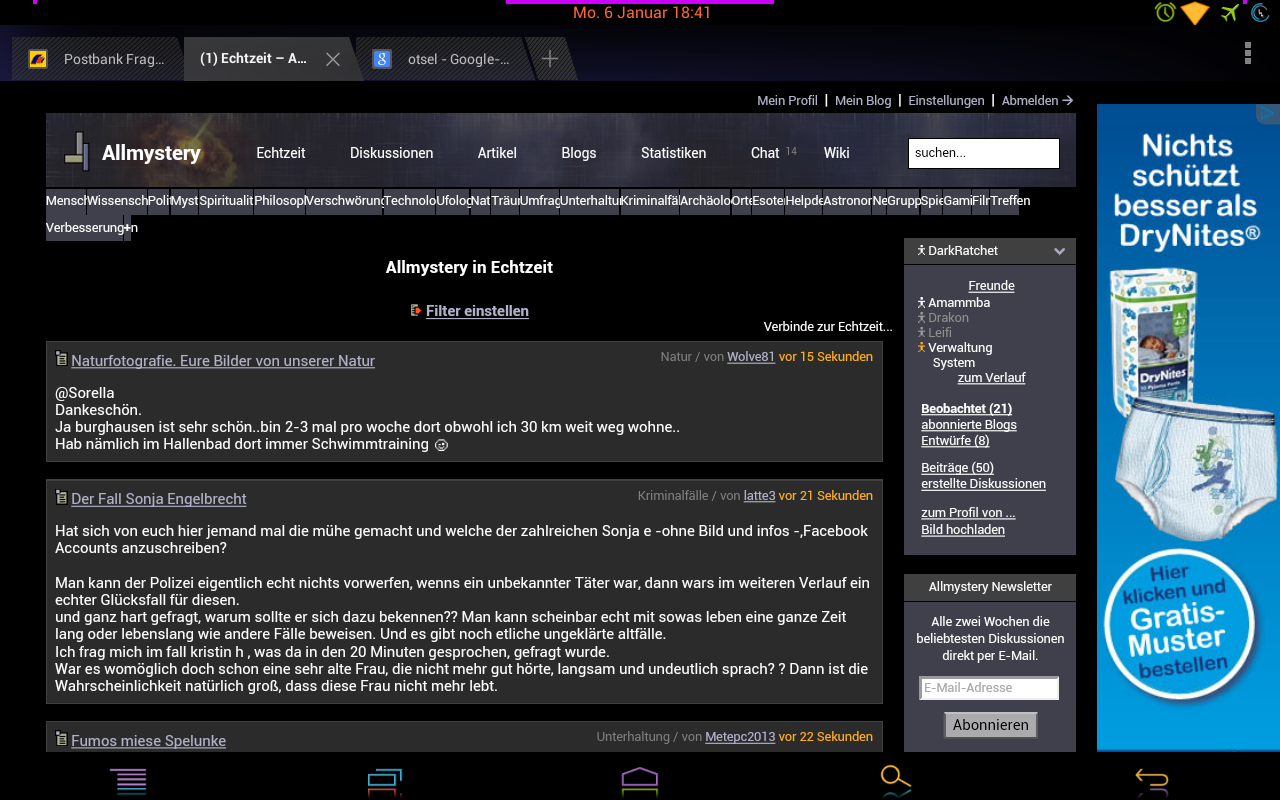This screenshot has height=800, width=1280.
Task: Open Filter einstellen link
Action: point(477,311)
